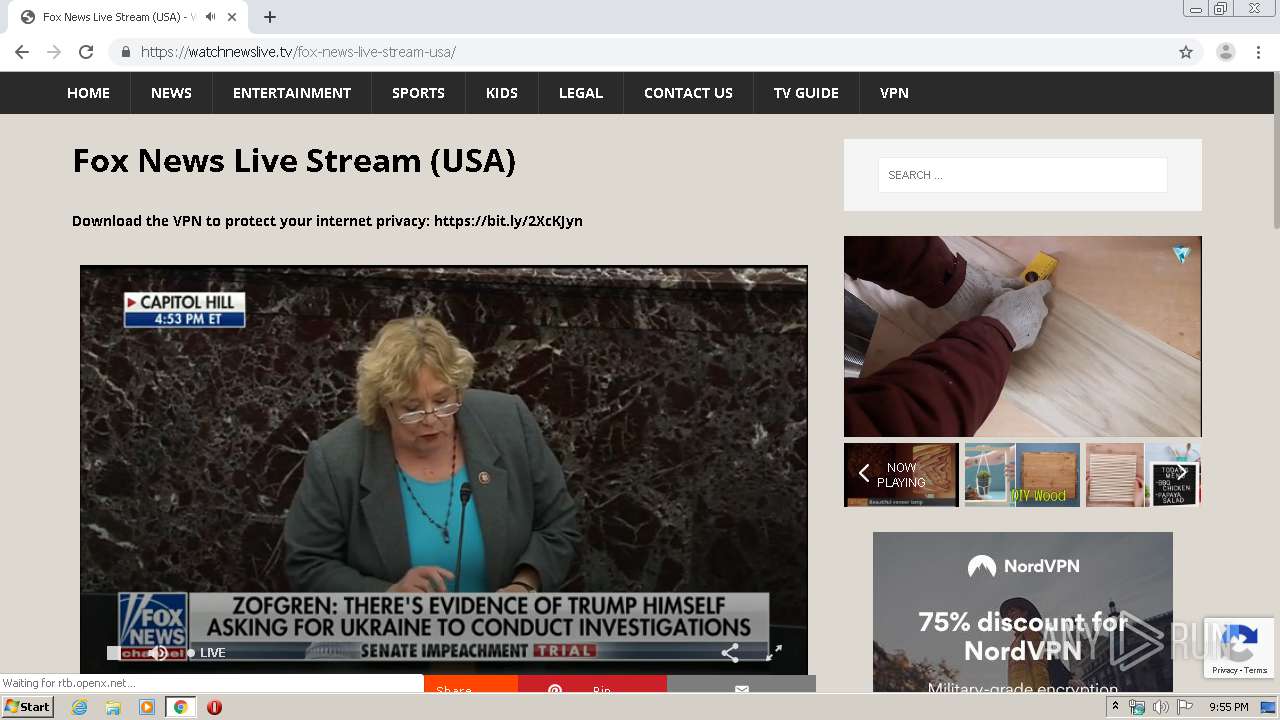Viewport: 1280px width, 720px height.
Task: Open the KIDS menu item
Action: pos(502,93)
